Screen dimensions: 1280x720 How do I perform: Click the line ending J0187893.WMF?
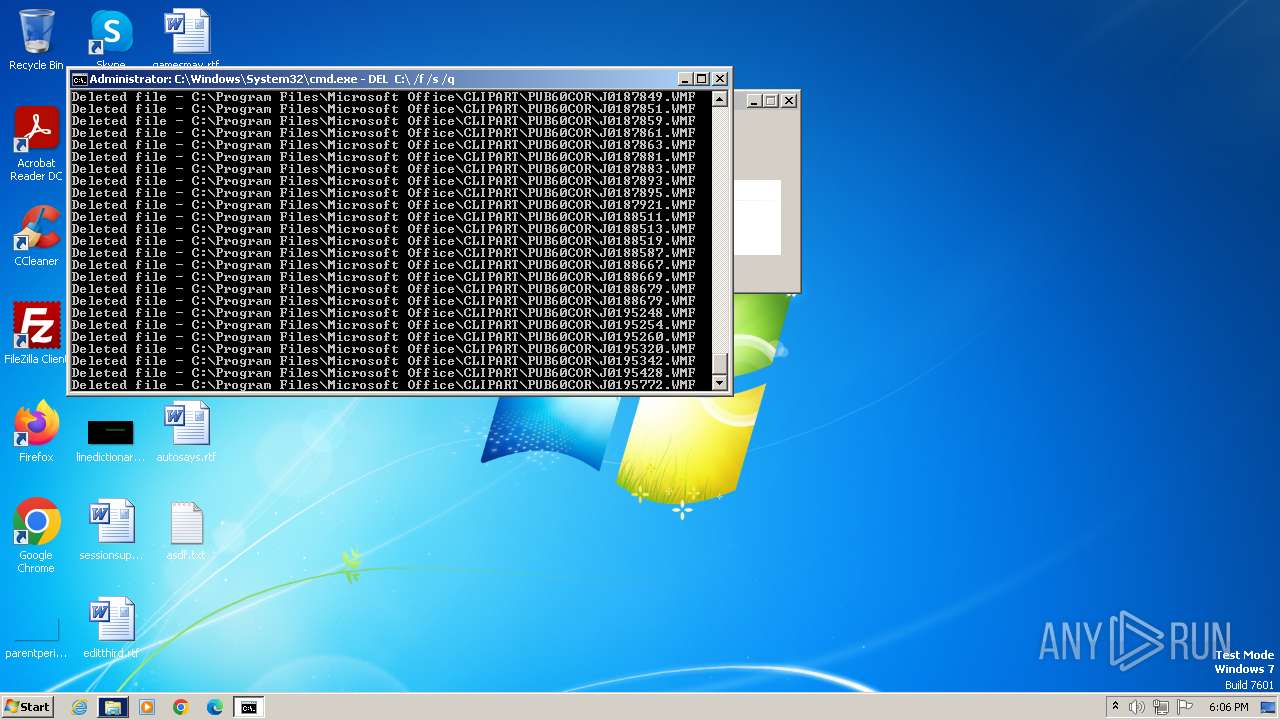pos(384,181)
